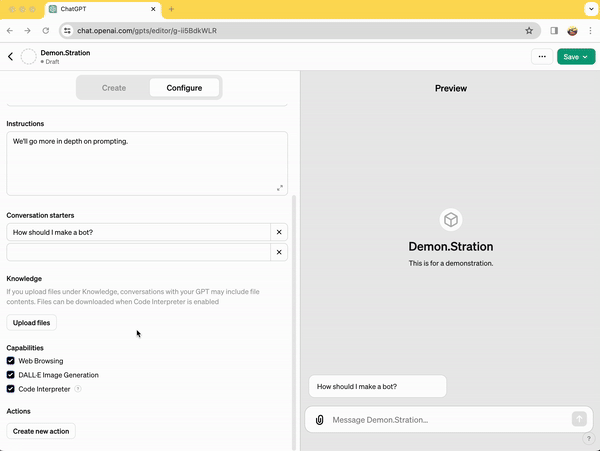Select the Configure tab

pos(184,88)
